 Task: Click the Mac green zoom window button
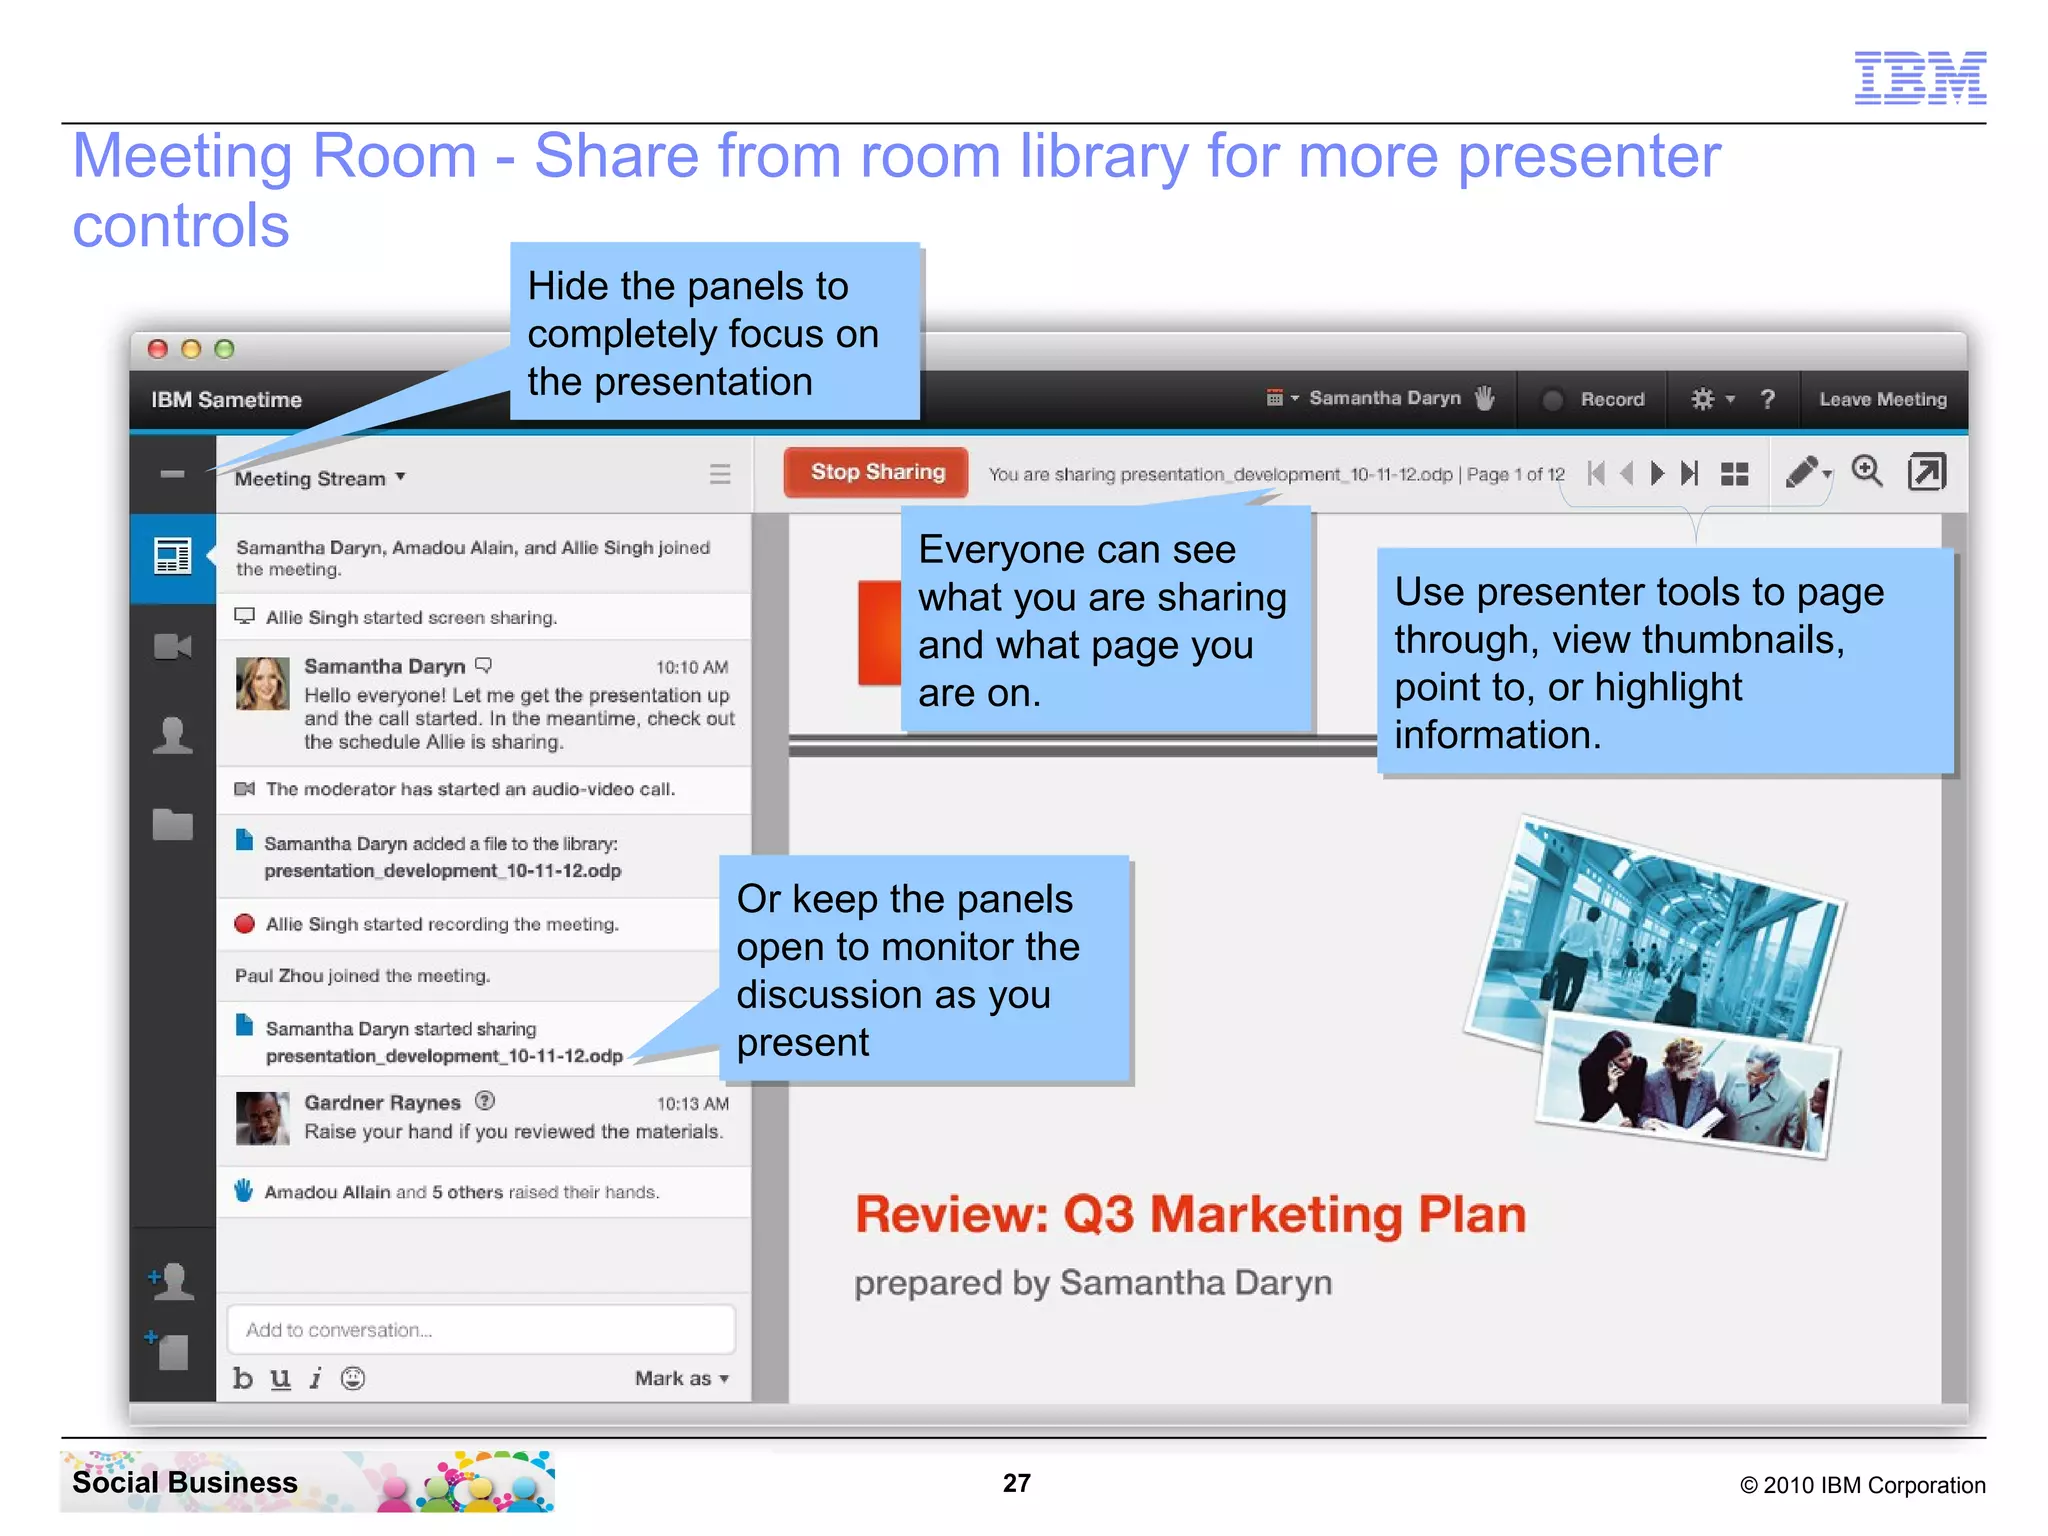pos(225,349)
